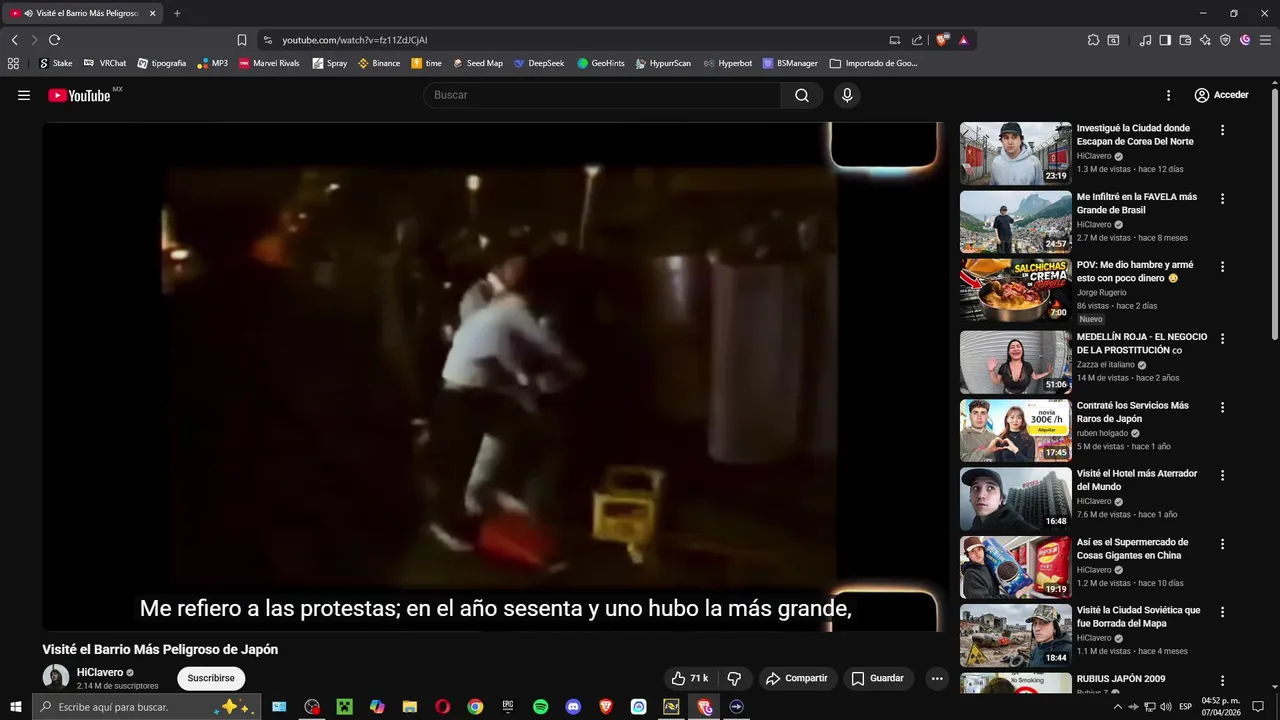Expand the Importado de Goo... bookmarks folder
1280x720 pixels.
(x=873, y=63)
